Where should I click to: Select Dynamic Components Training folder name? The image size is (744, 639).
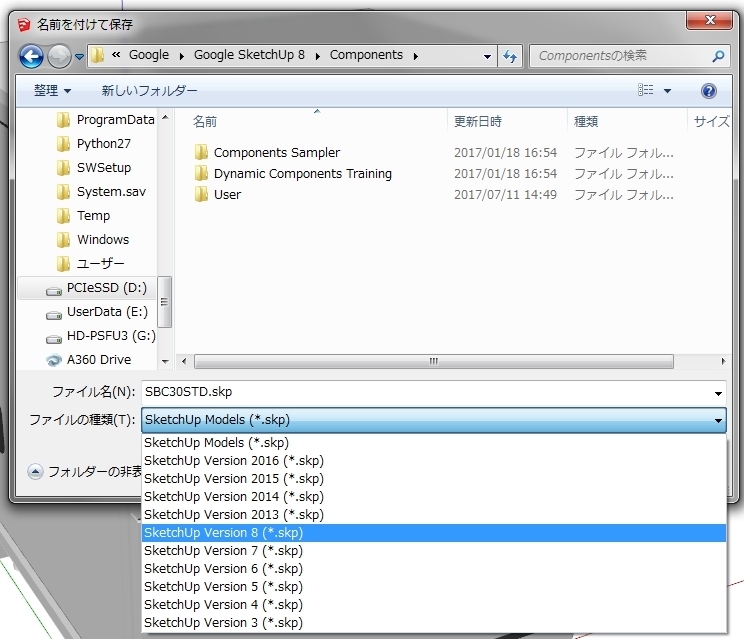303,174
